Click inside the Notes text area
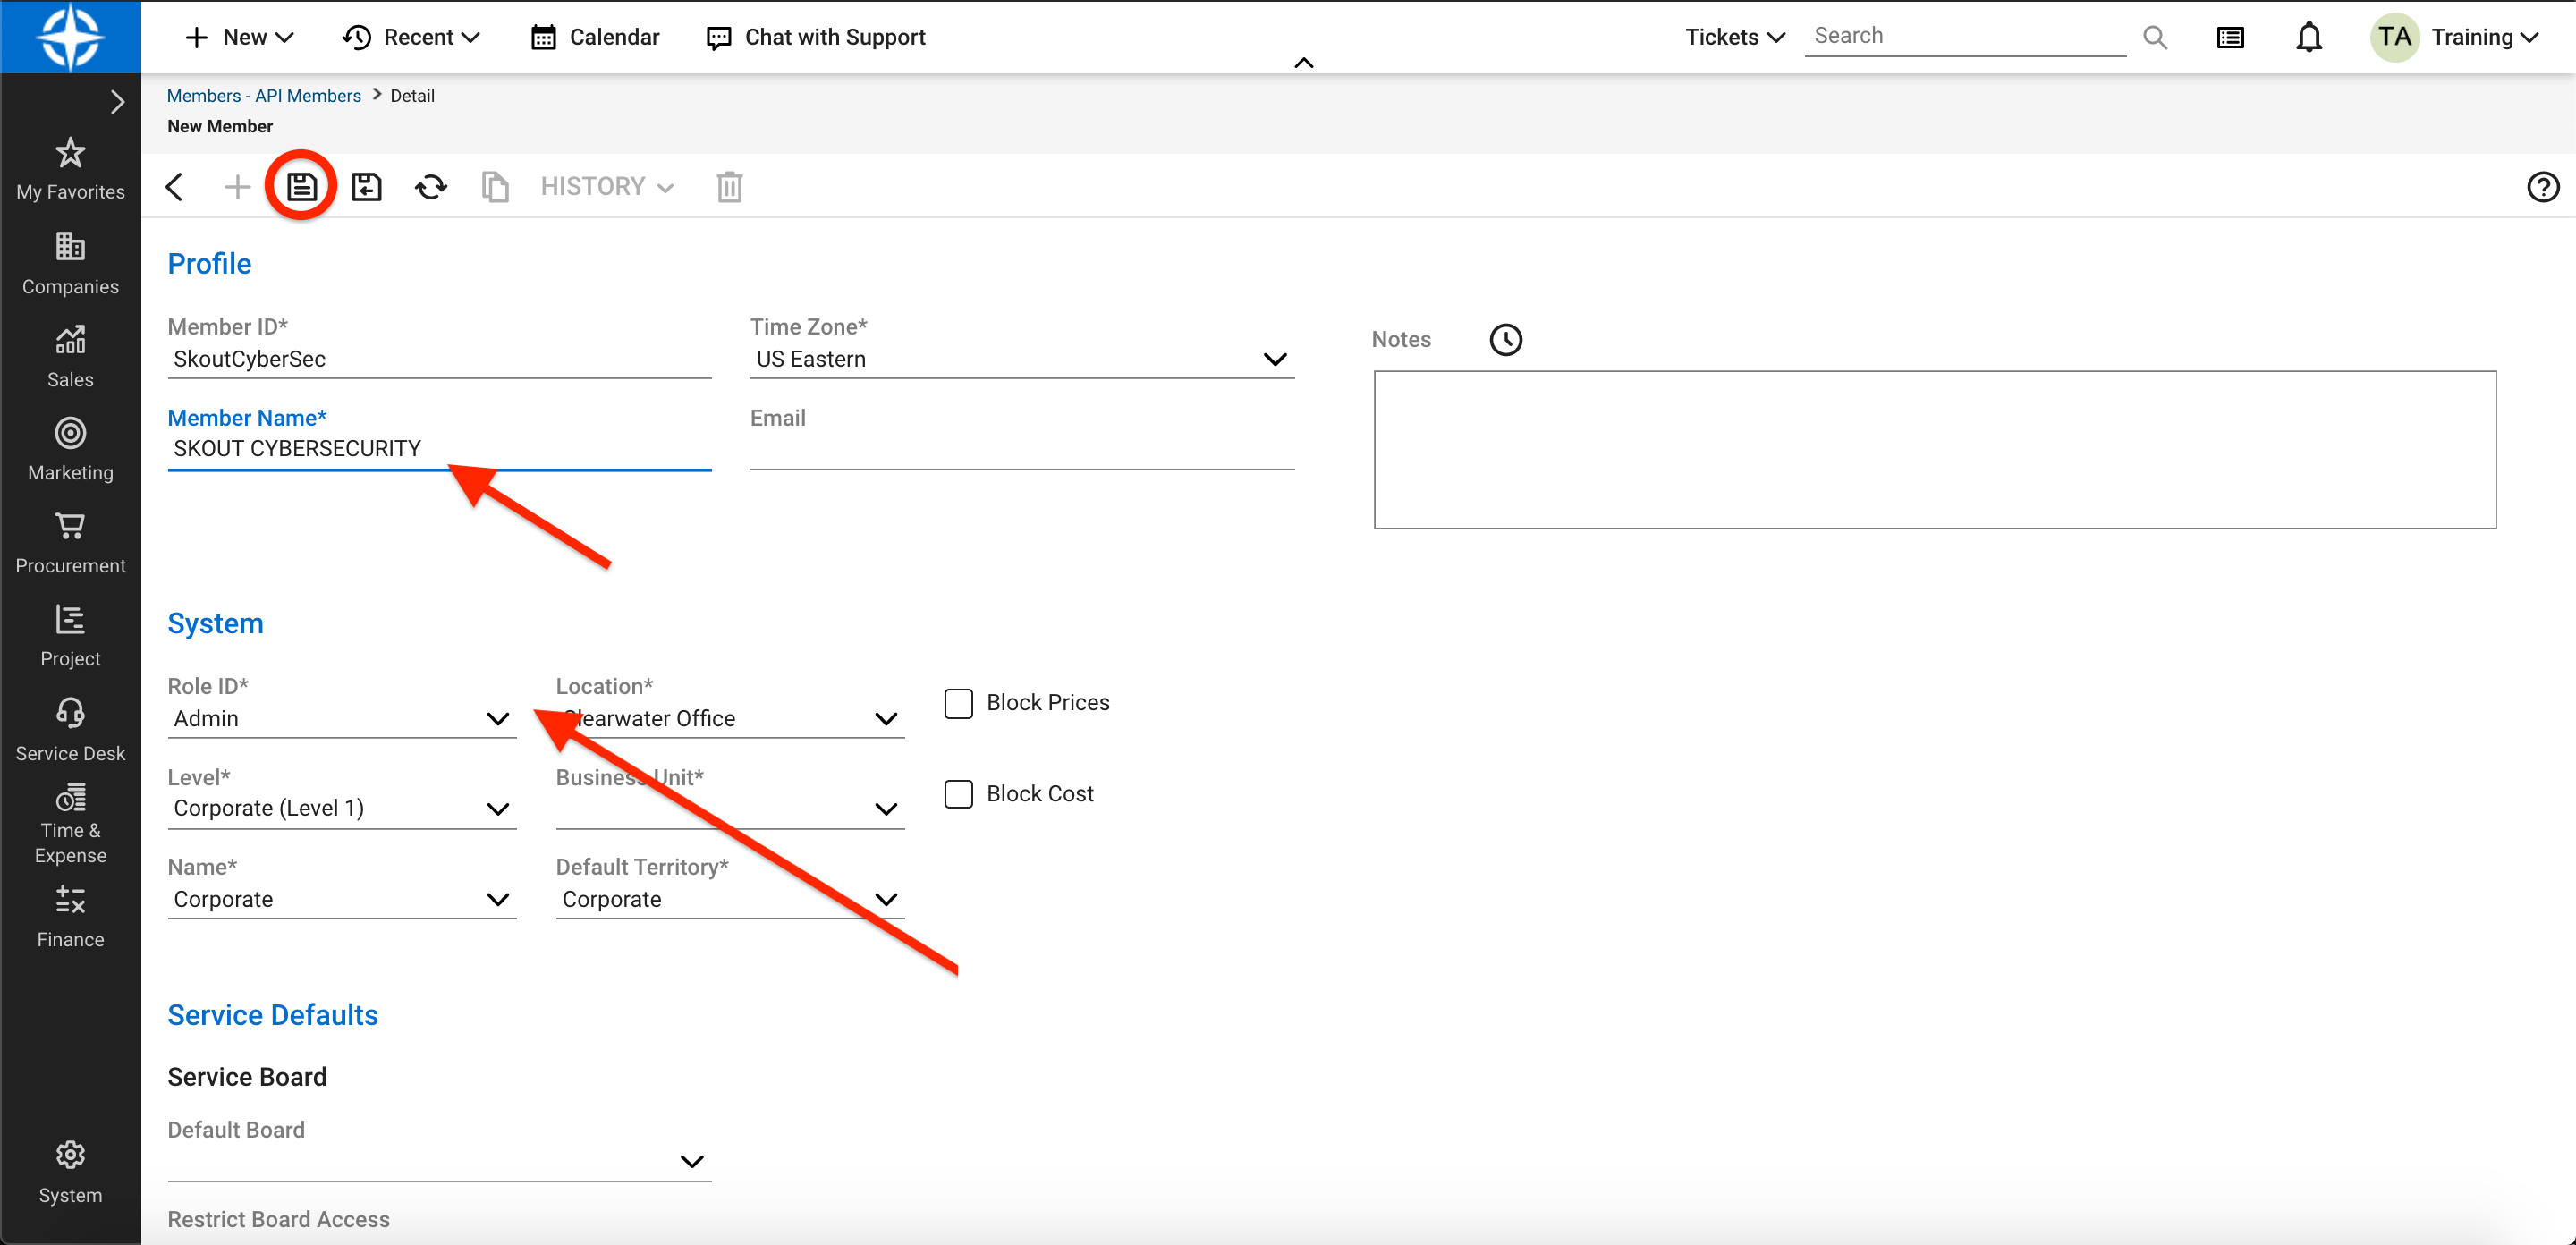 pyautogui.click(x=1934, y=450)
